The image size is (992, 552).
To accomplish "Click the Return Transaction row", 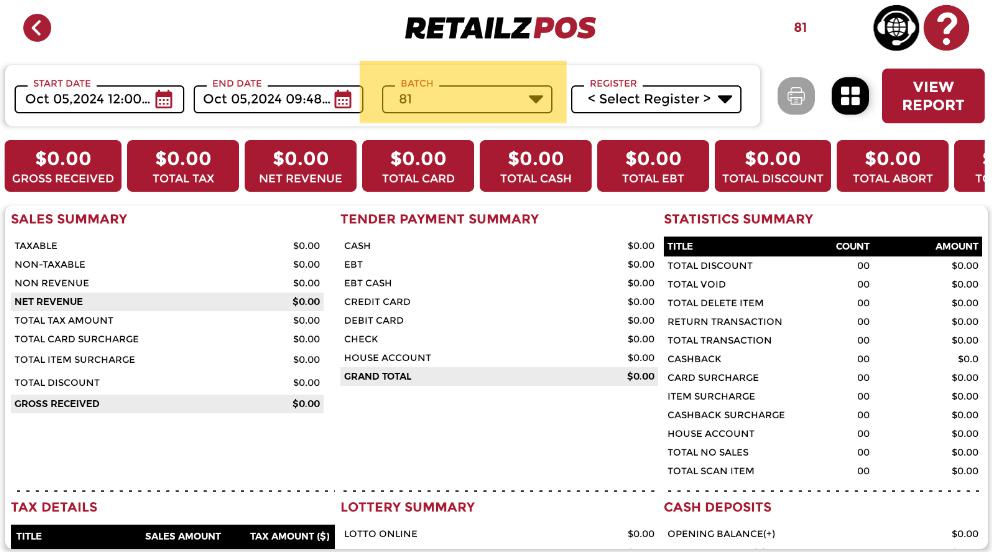I will coord(822,322).
